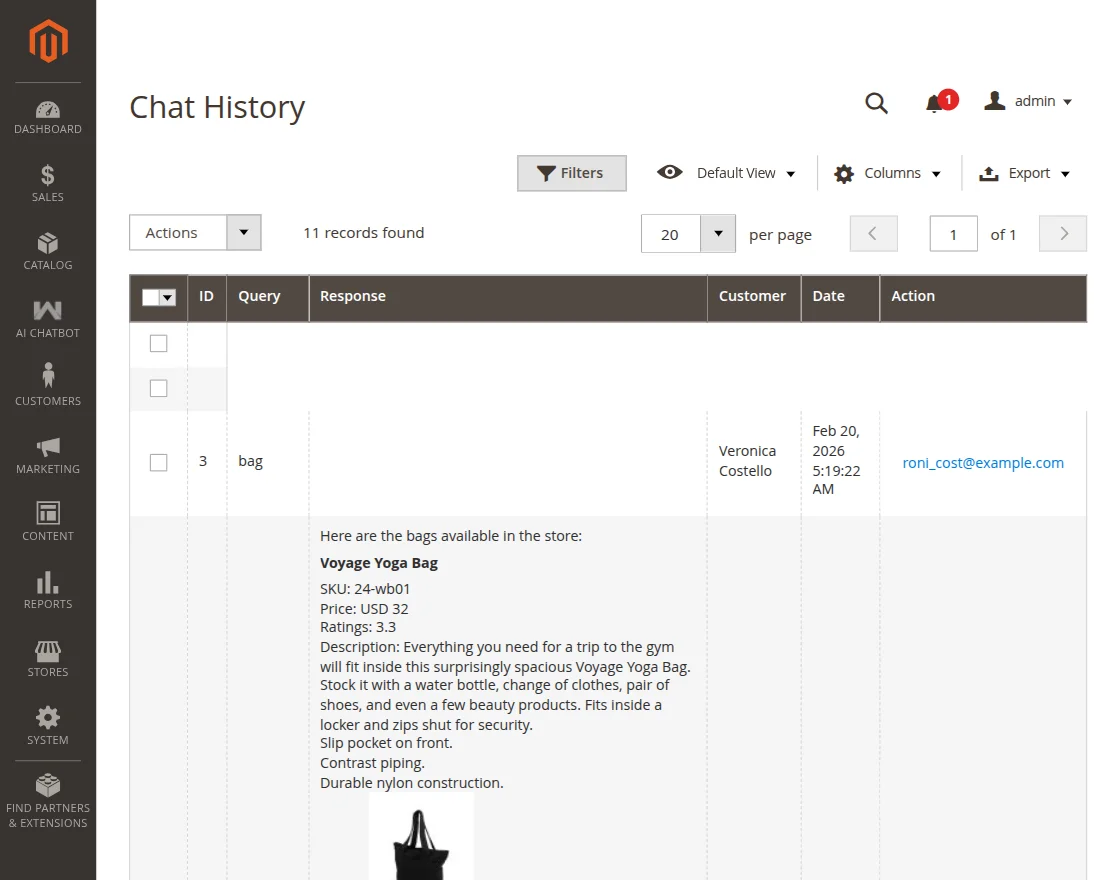Screen dimensions: 1120x880
Task: Click the Filters button
Action: [x=571, y=172]
